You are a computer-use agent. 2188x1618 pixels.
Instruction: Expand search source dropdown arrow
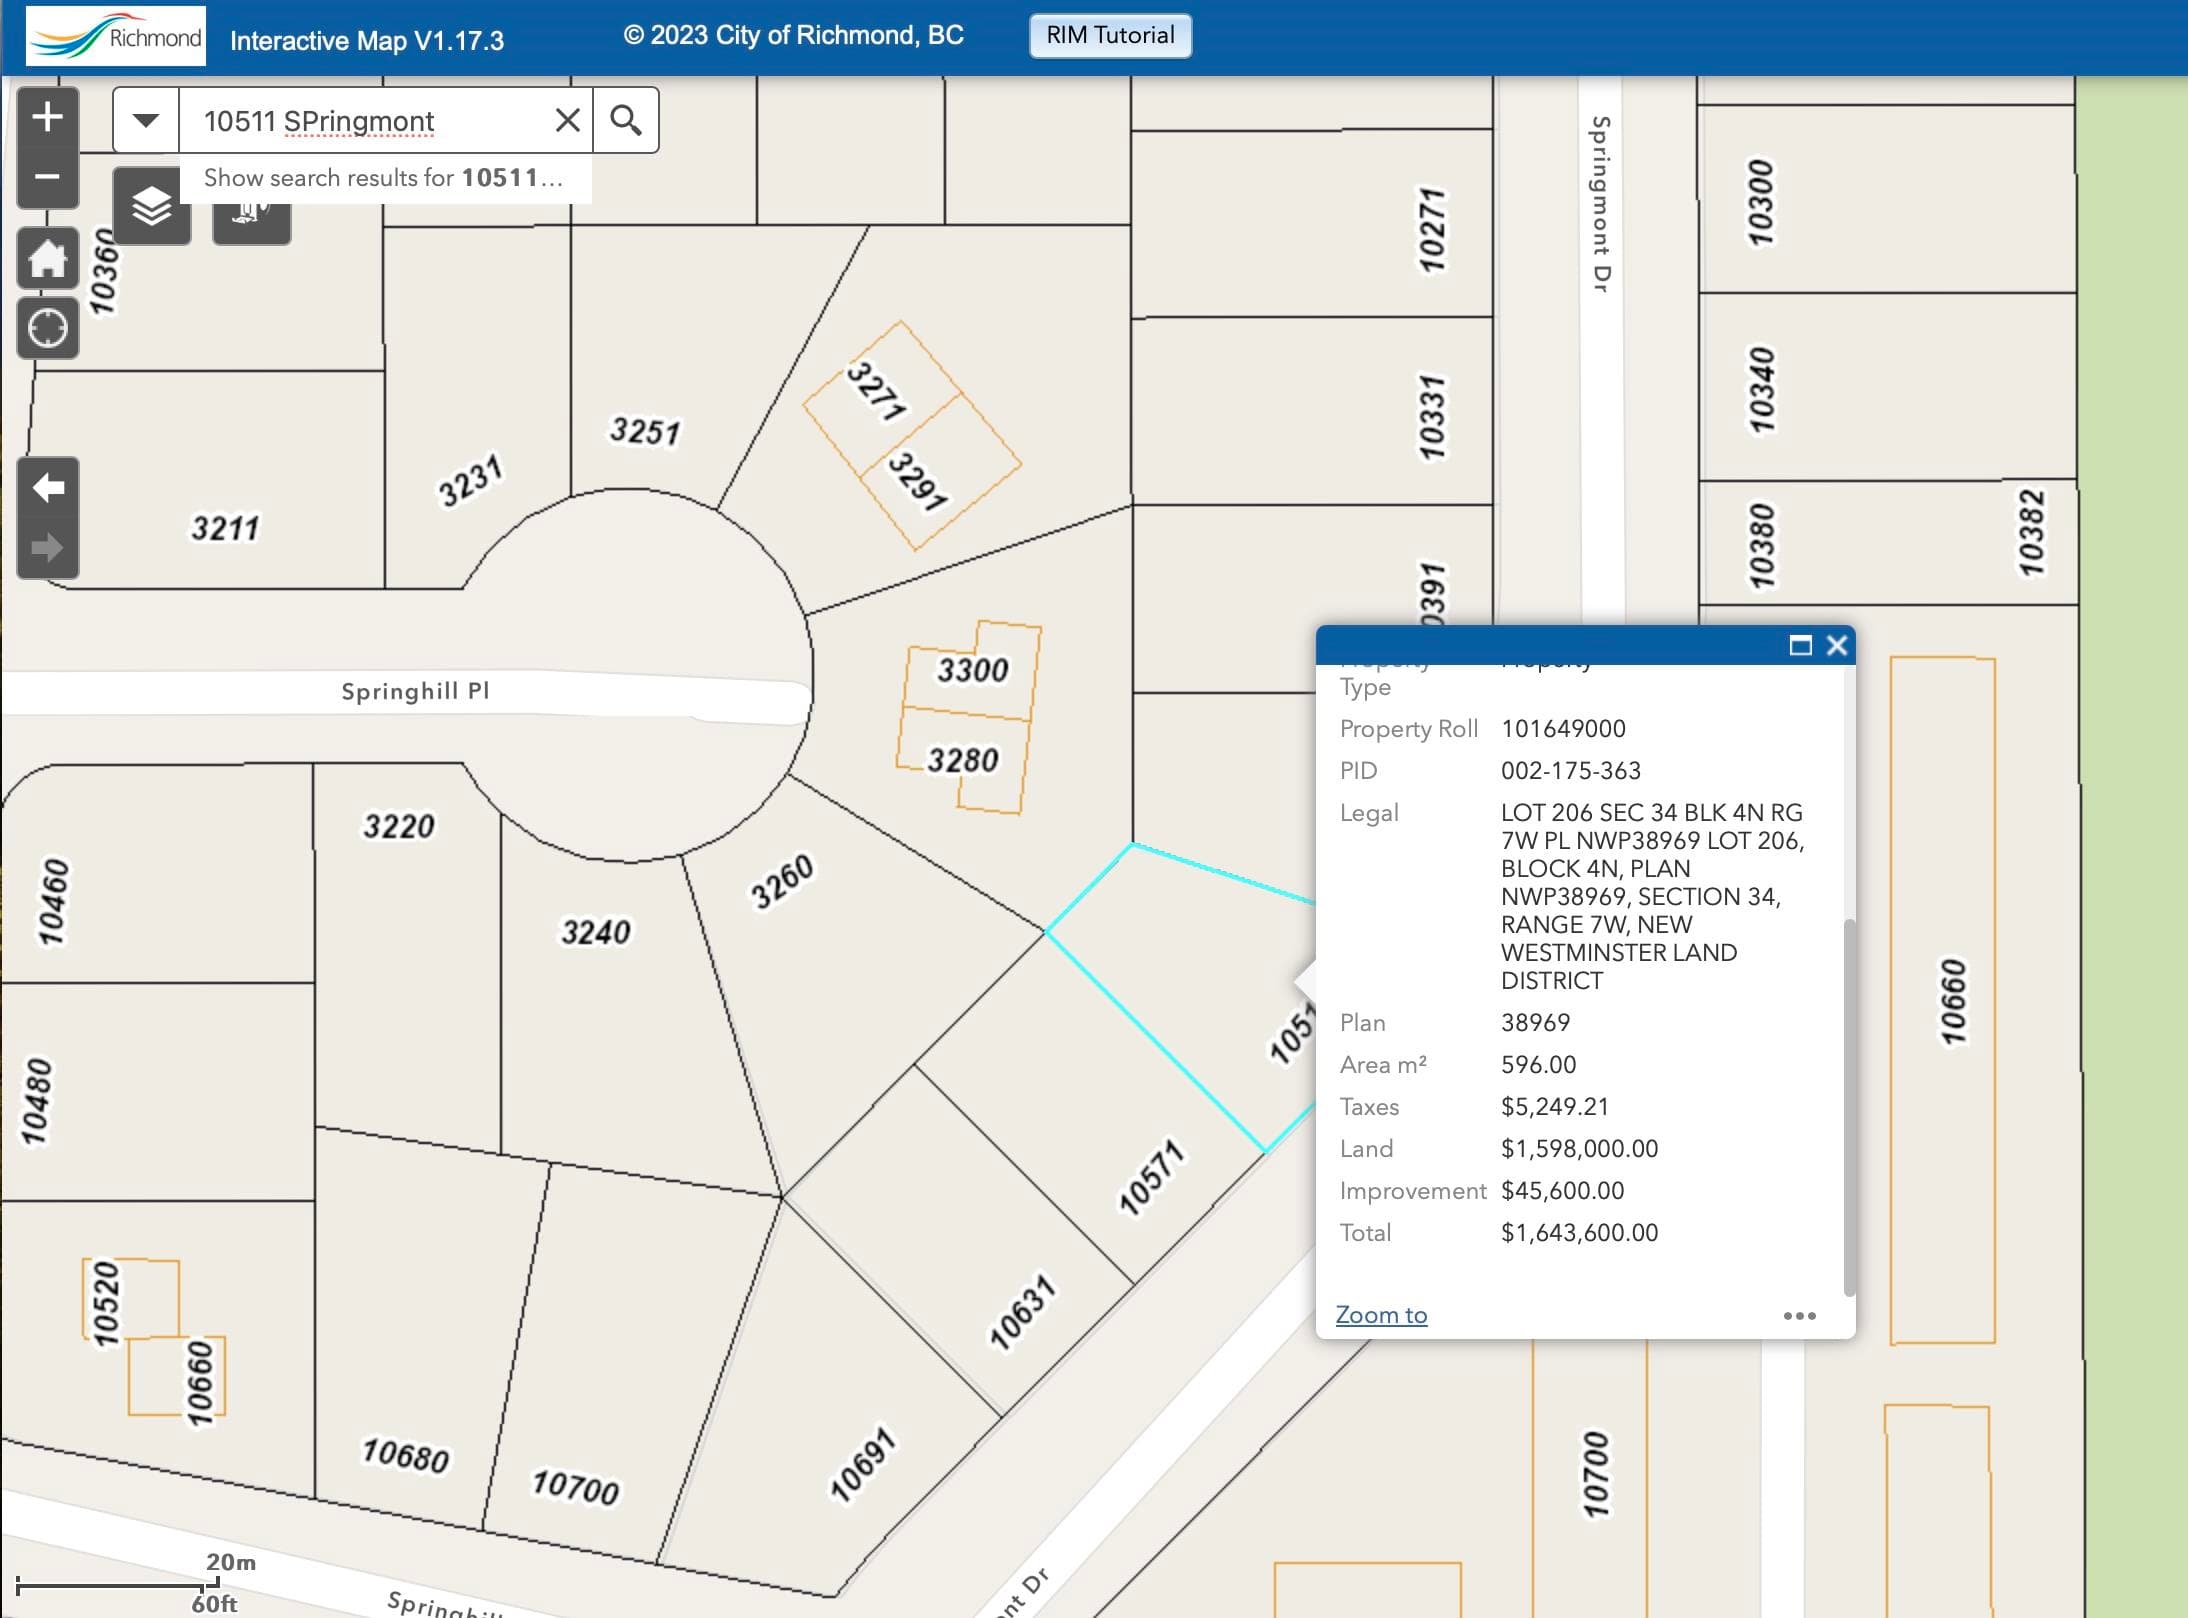click(146, 120)
